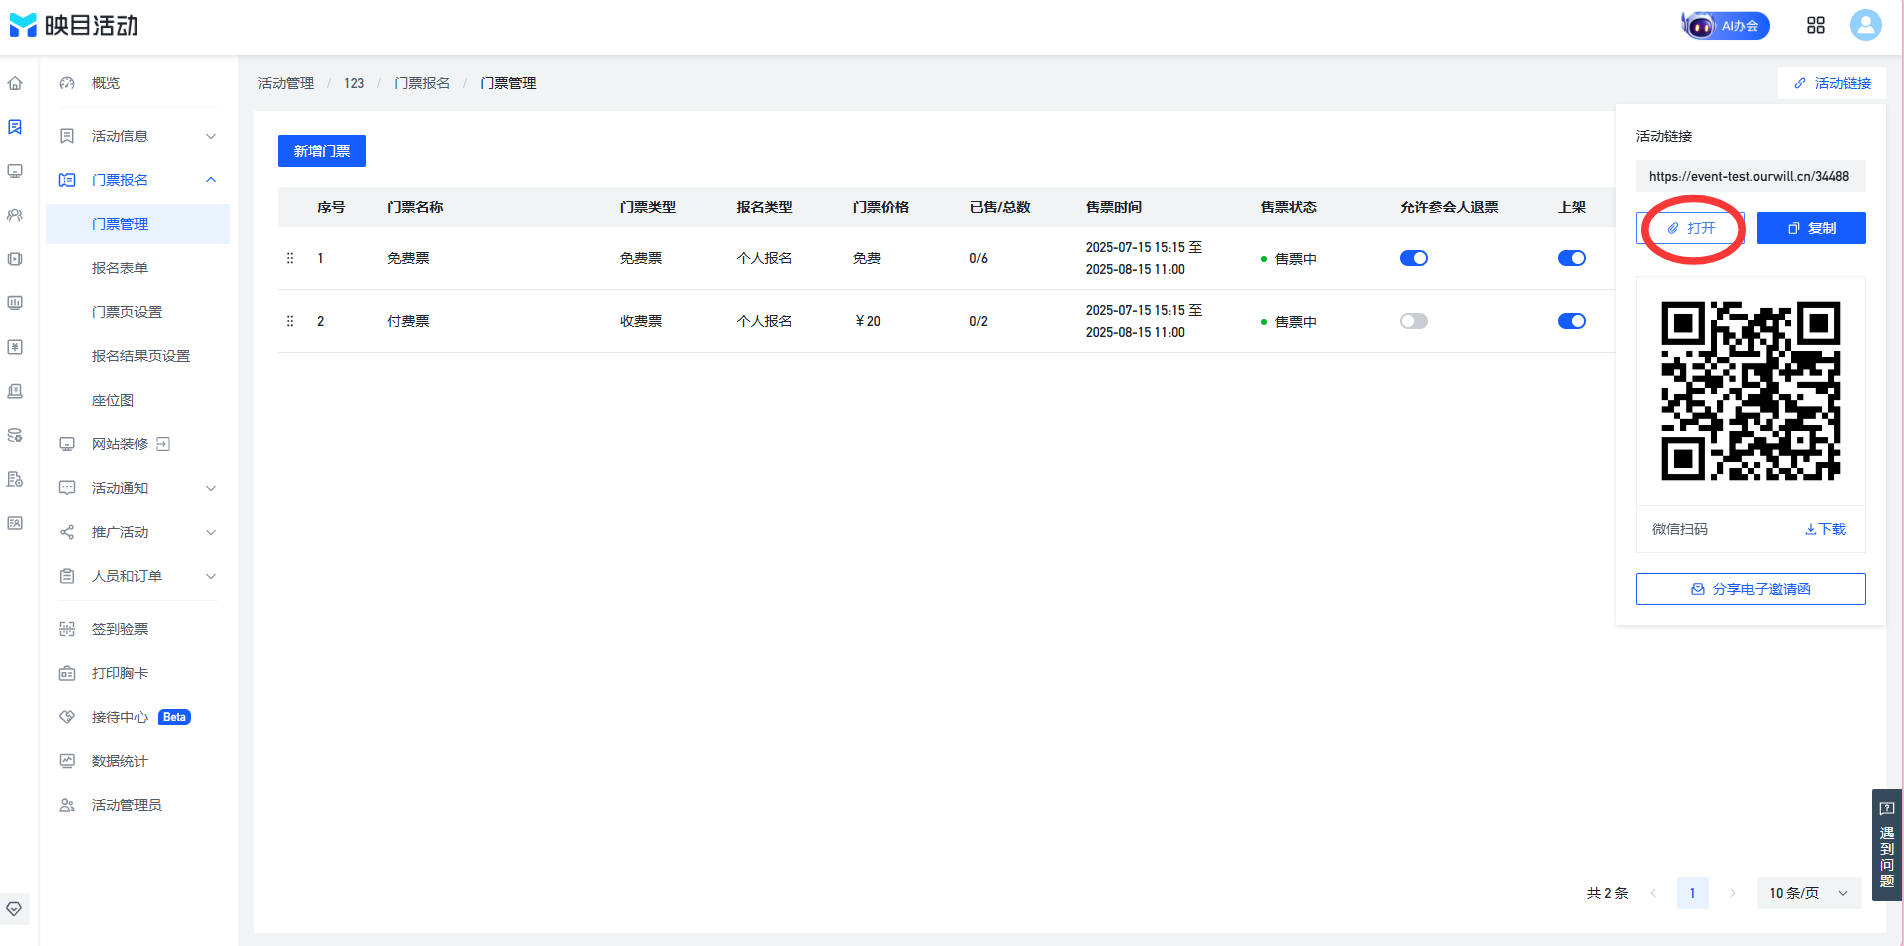Click the 复制 link button
This screenshot has width=1904, height=946.
click(1811, 228)
